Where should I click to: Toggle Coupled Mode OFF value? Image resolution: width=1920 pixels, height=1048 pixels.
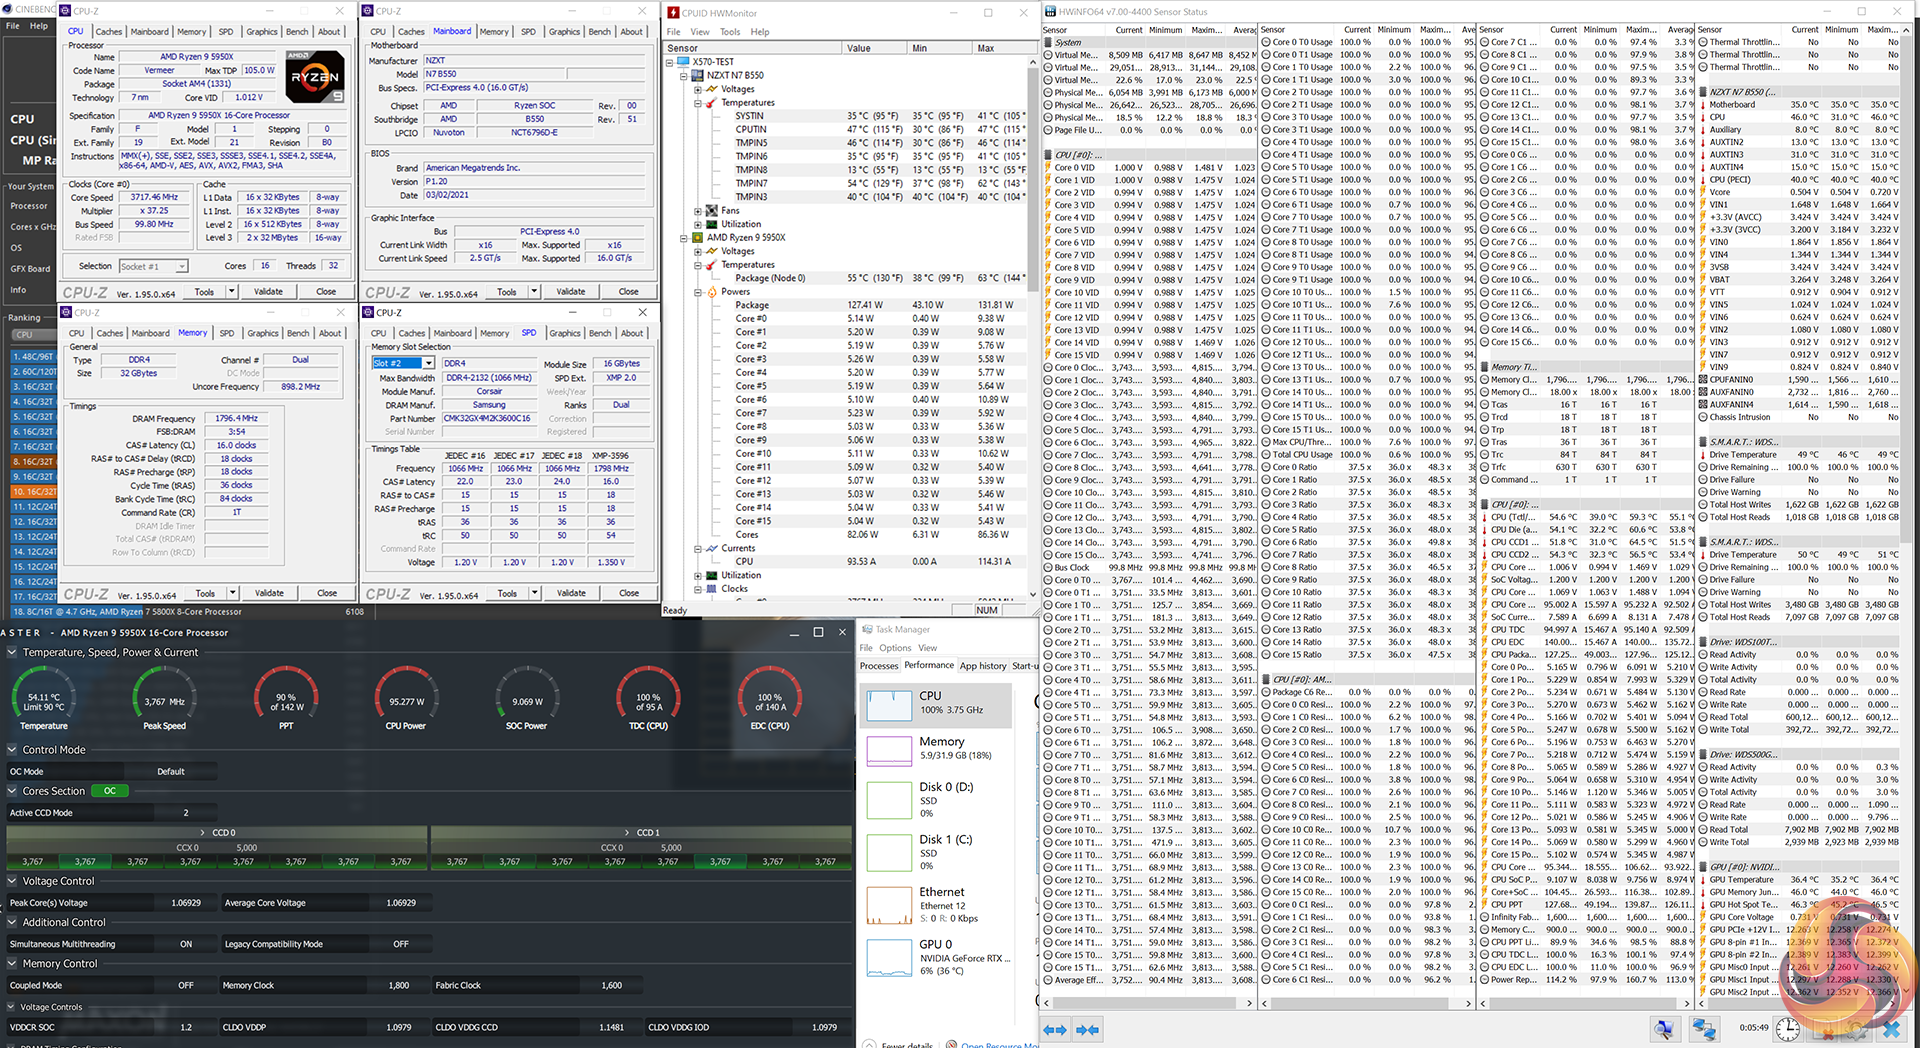tap(186, 985)
